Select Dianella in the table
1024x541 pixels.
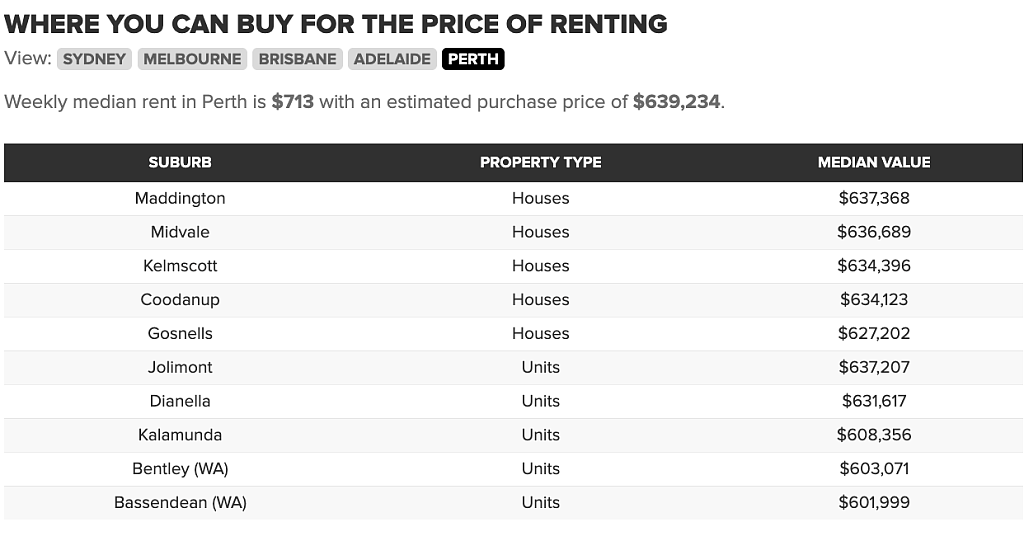(180, 401)
